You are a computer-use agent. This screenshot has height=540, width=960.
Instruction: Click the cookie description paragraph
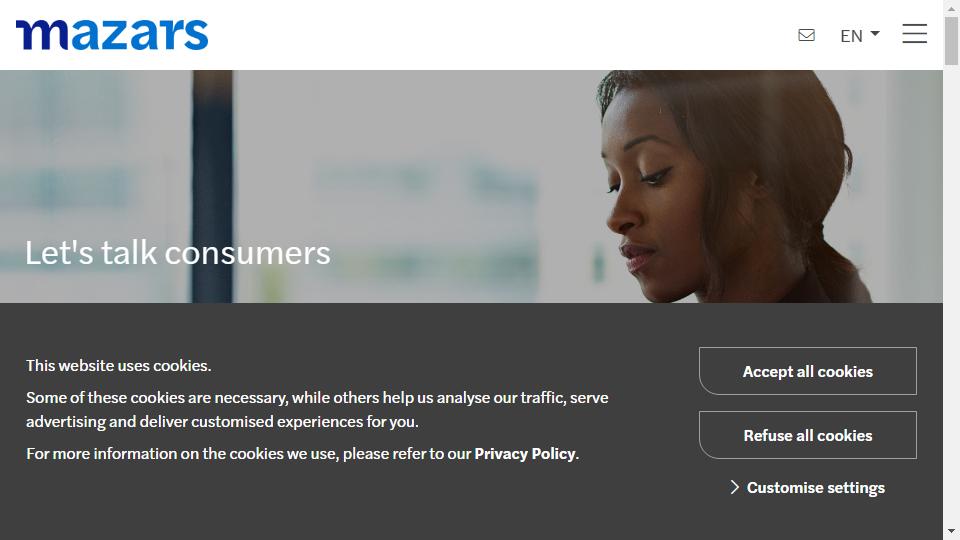coord(317,410)
